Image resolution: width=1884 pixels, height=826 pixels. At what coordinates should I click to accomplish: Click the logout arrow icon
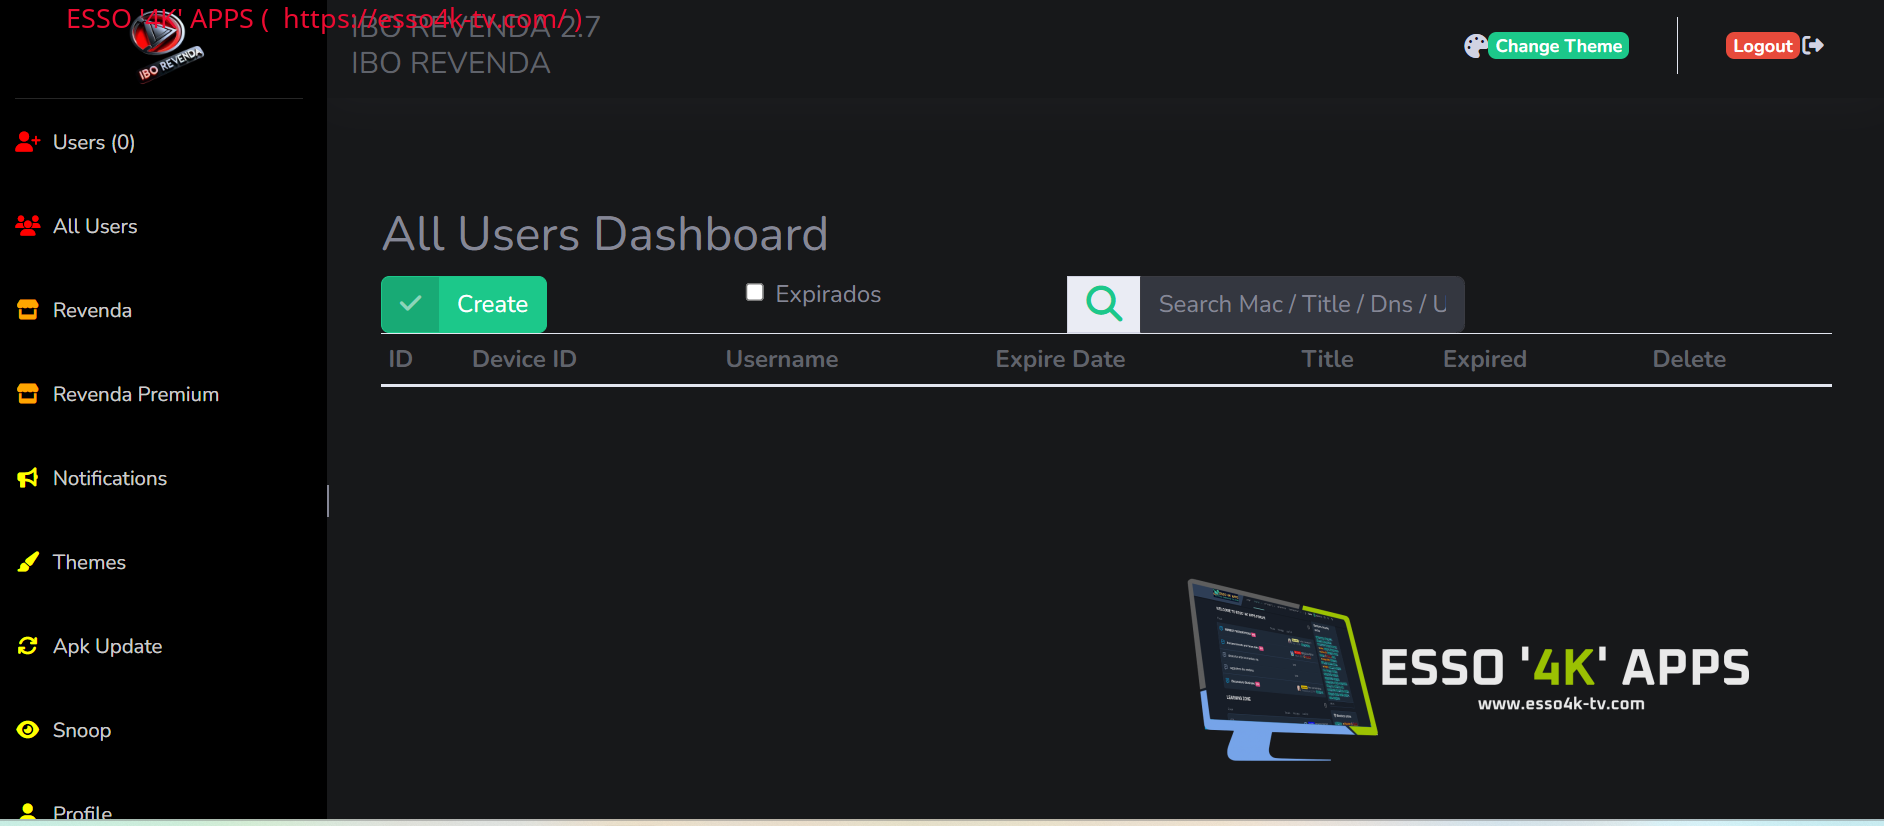tap(1814, 46)
